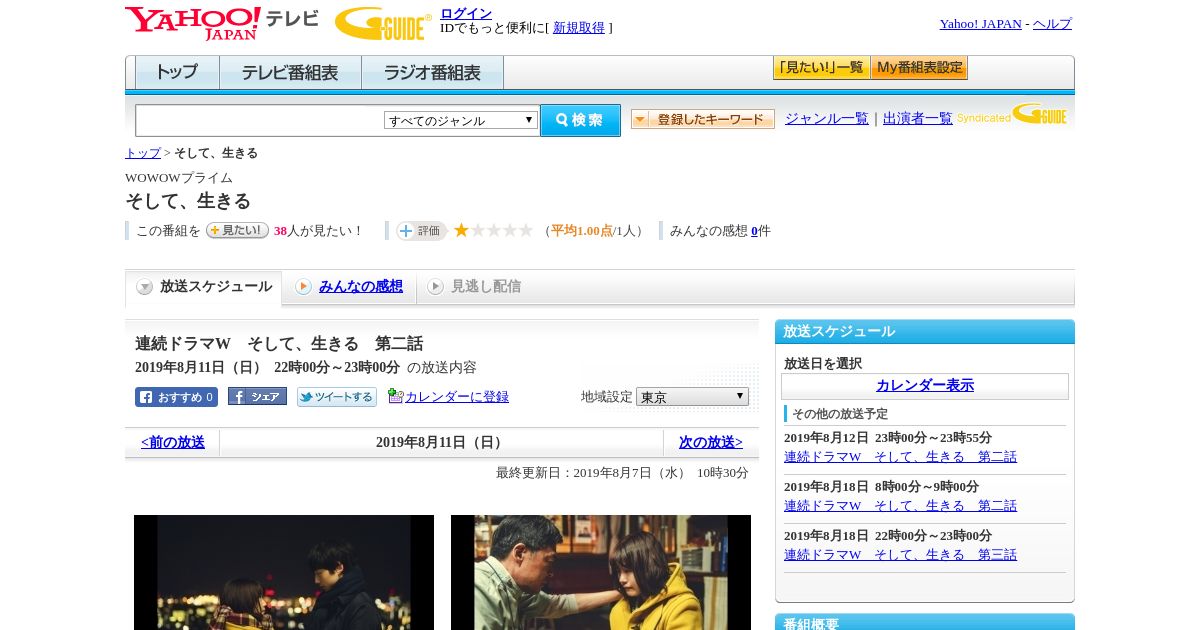This screenshot has height=630, width=1200.
Task: Click the 新規取得 link
Action: click(579, 28)
